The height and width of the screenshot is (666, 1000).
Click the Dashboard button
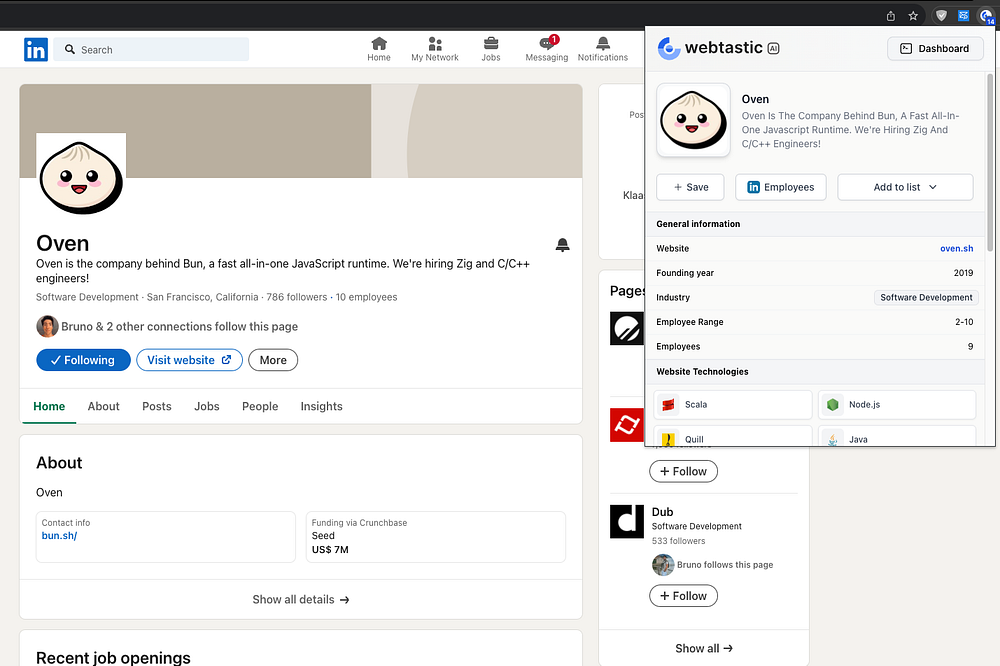click(x=935, y=48)
